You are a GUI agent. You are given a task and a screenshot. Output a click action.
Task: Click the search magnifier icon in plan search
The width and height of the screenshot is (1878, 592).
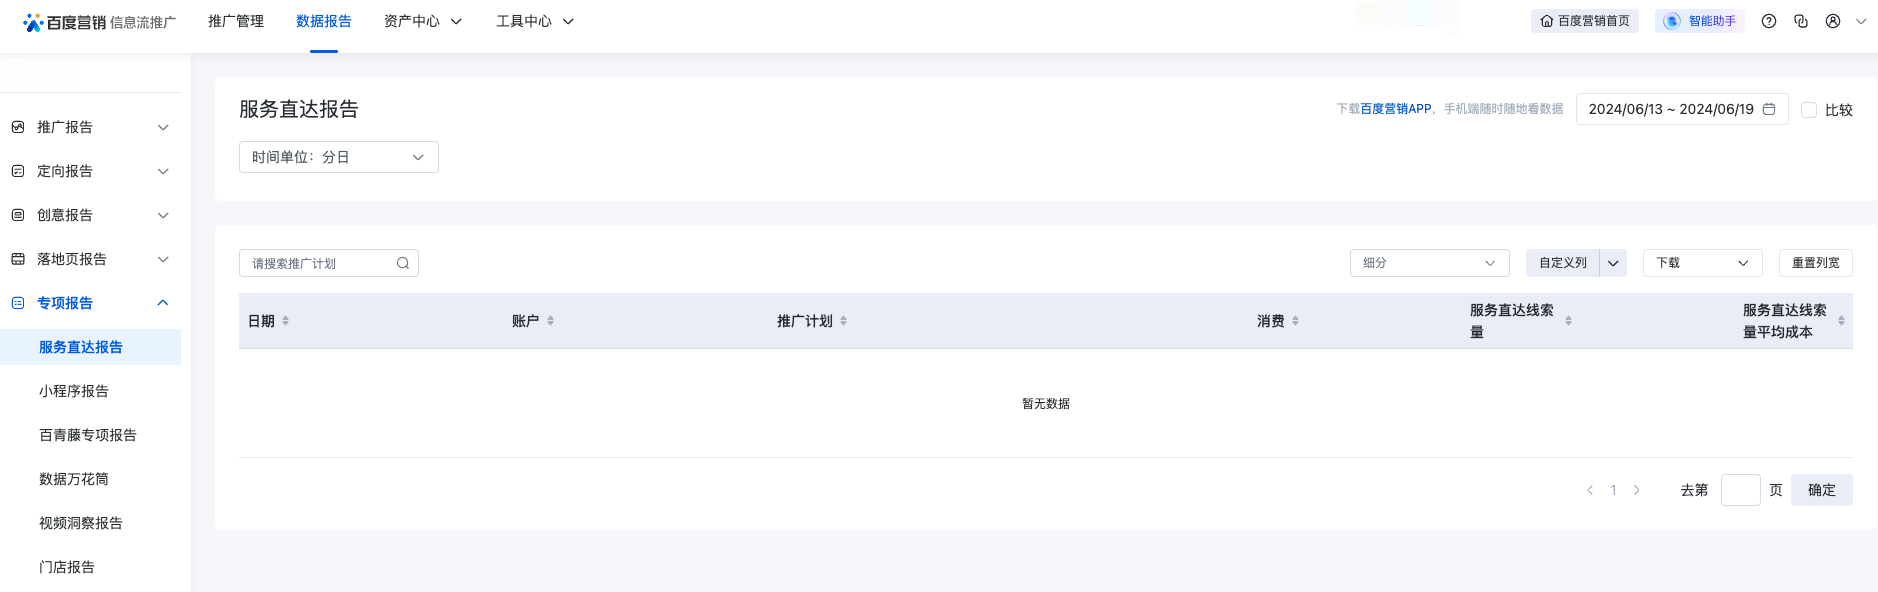click(403, 263)
